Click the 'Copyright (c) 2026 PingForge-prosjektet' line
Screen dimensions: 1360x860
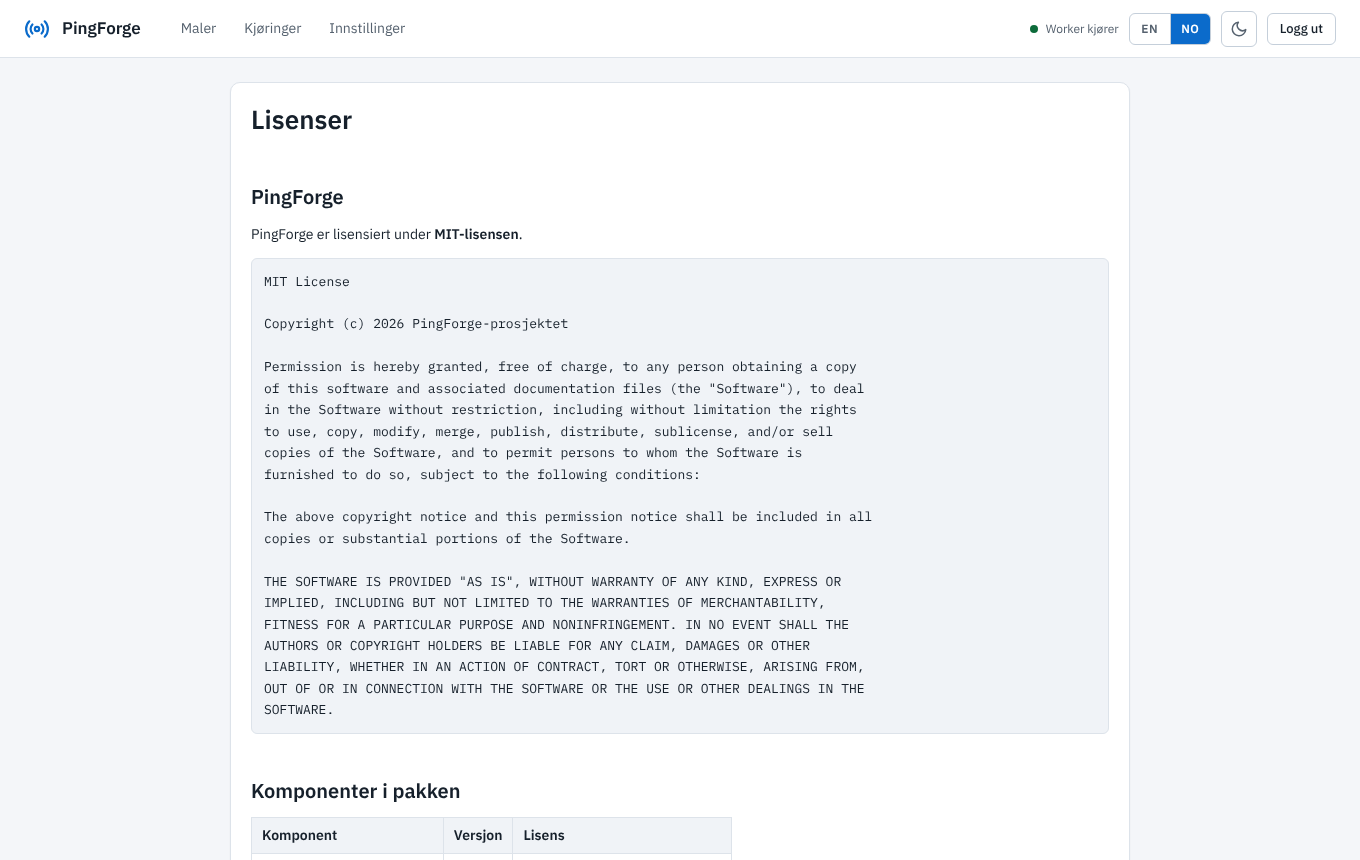click(416, 324)
